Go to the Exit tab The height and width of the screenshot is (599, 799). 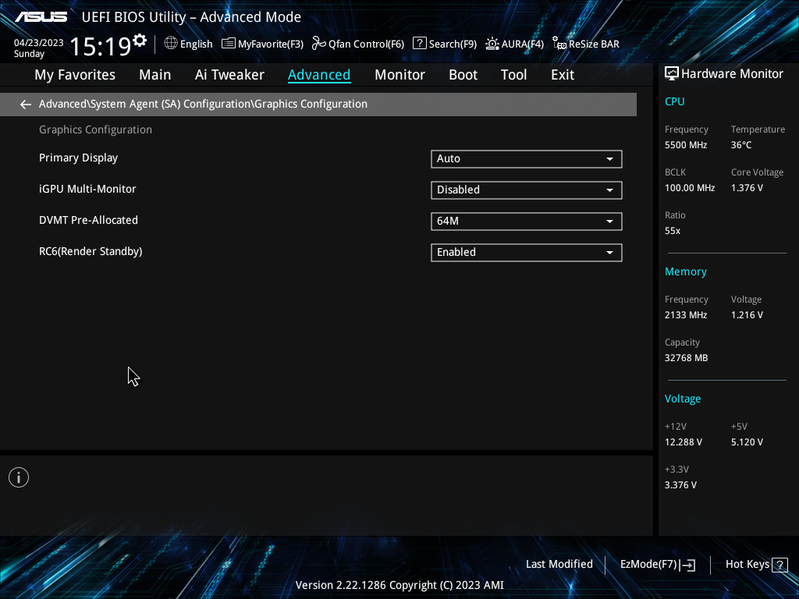563,75
